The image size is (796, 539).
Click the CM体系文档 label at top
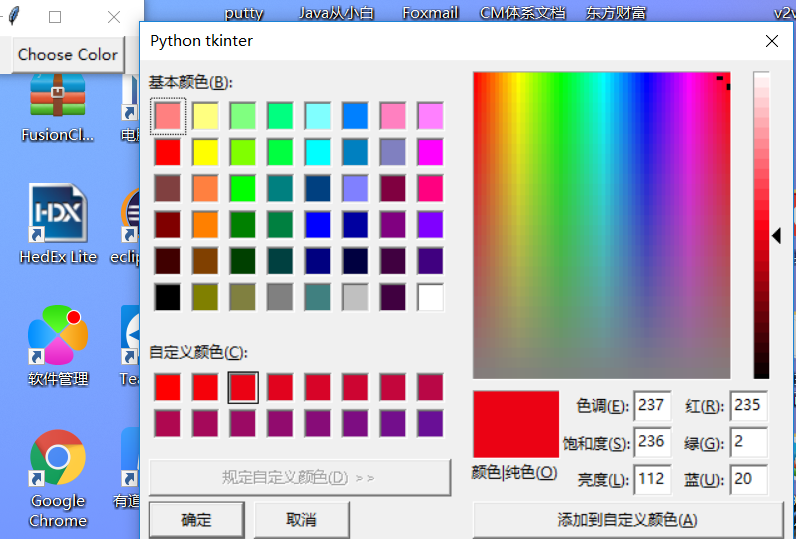click(x=522, y=13)
